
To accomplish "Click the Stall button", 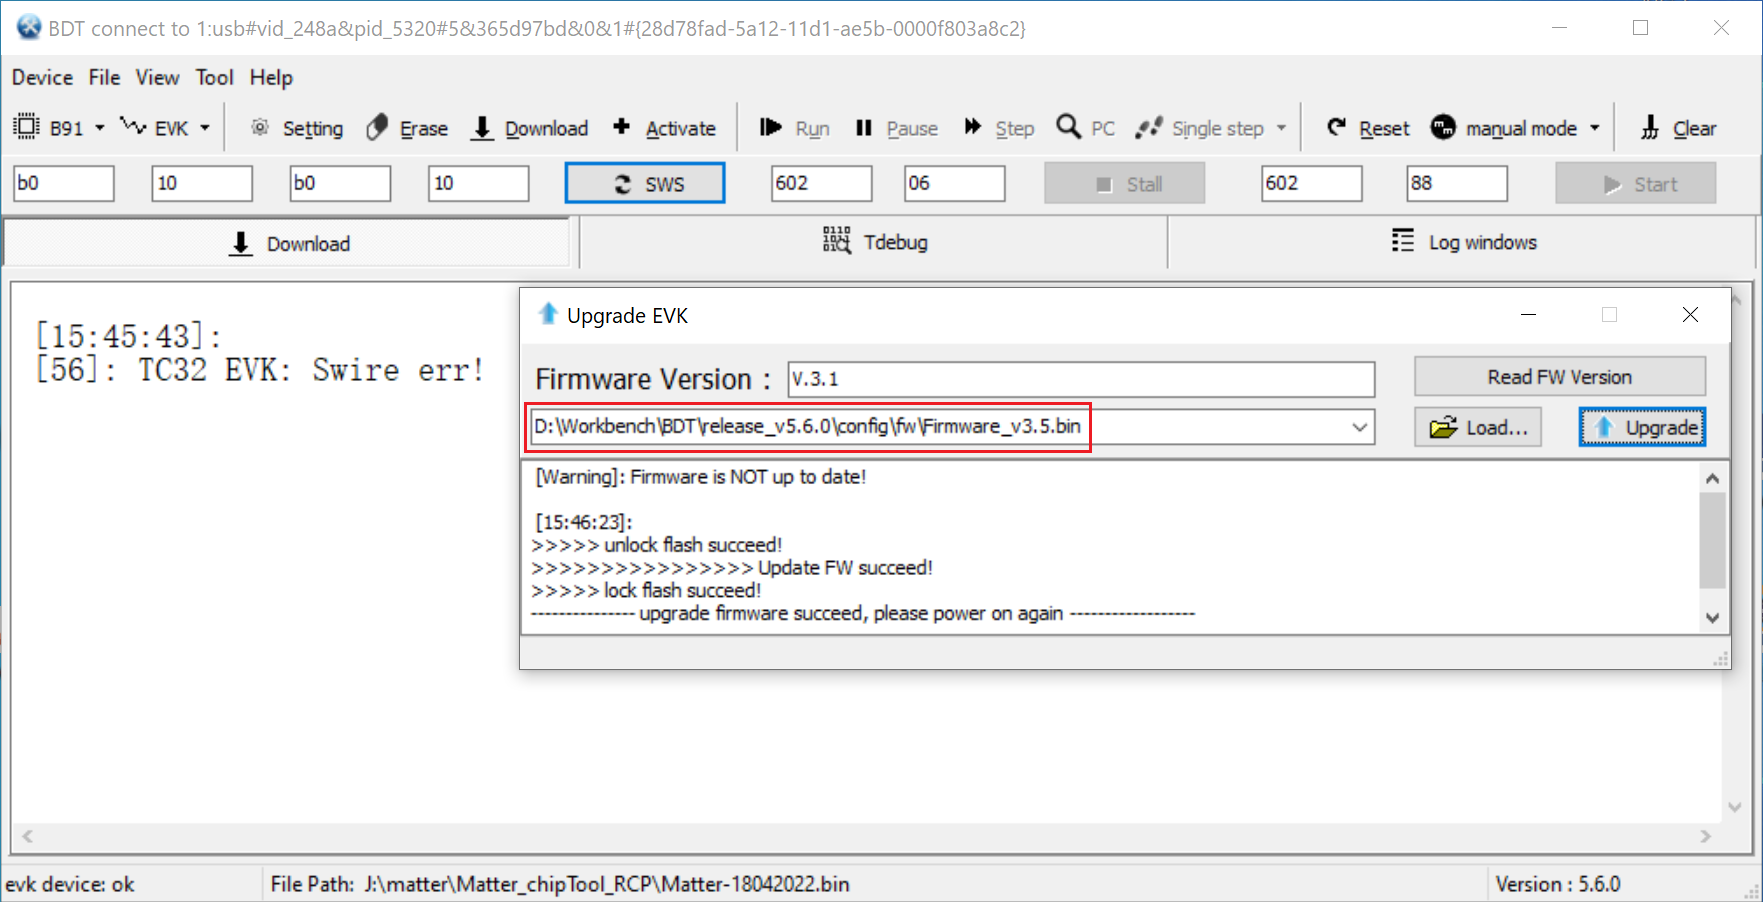I will pos(1124,184).
